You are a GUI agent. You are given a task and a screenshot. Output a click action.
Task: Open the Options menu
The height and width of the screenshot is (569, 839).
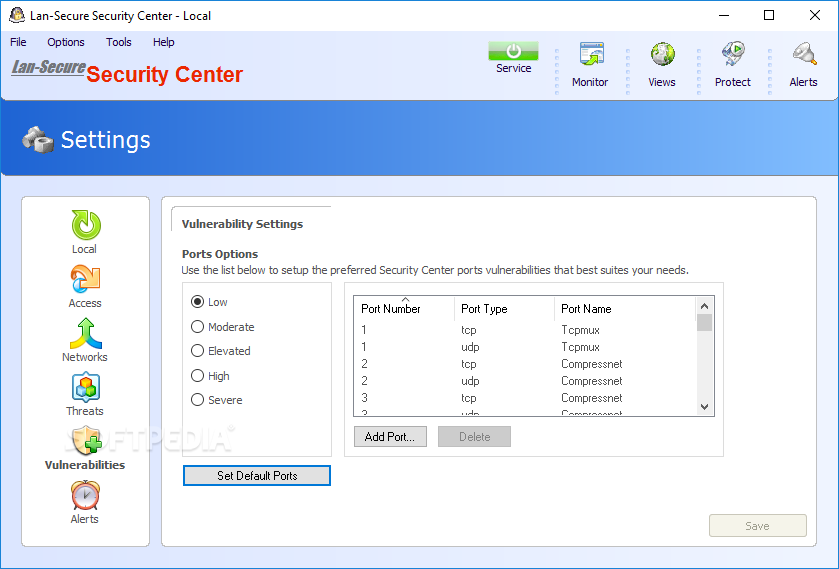click(x=66, y=42)
